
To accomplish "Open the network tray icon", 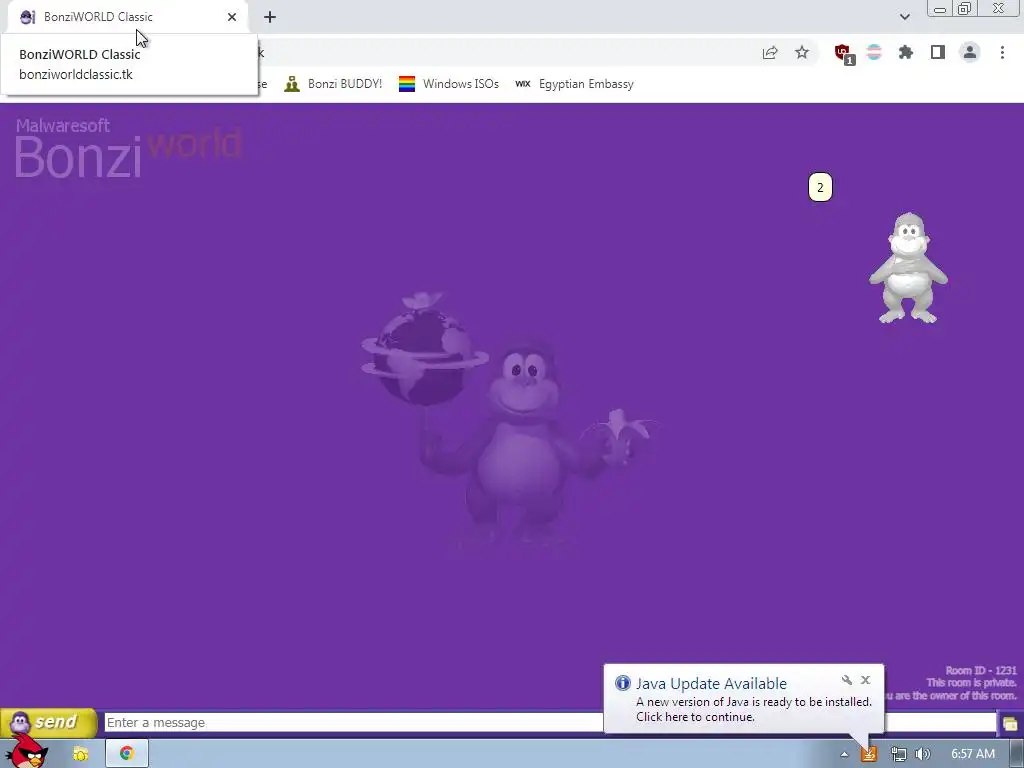I will pos(899,754).
